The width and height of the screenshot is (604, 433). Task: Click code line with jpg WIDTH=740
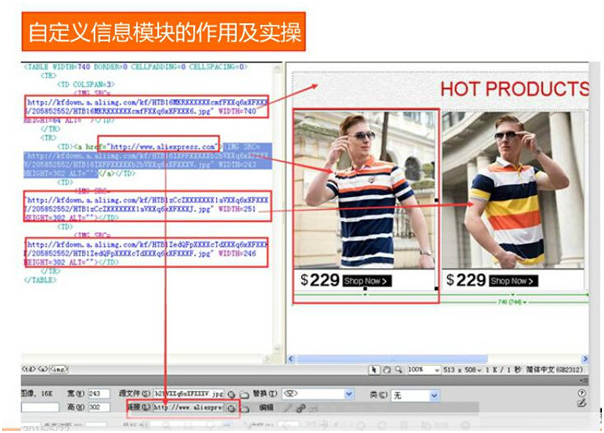(x=141, y=111)
